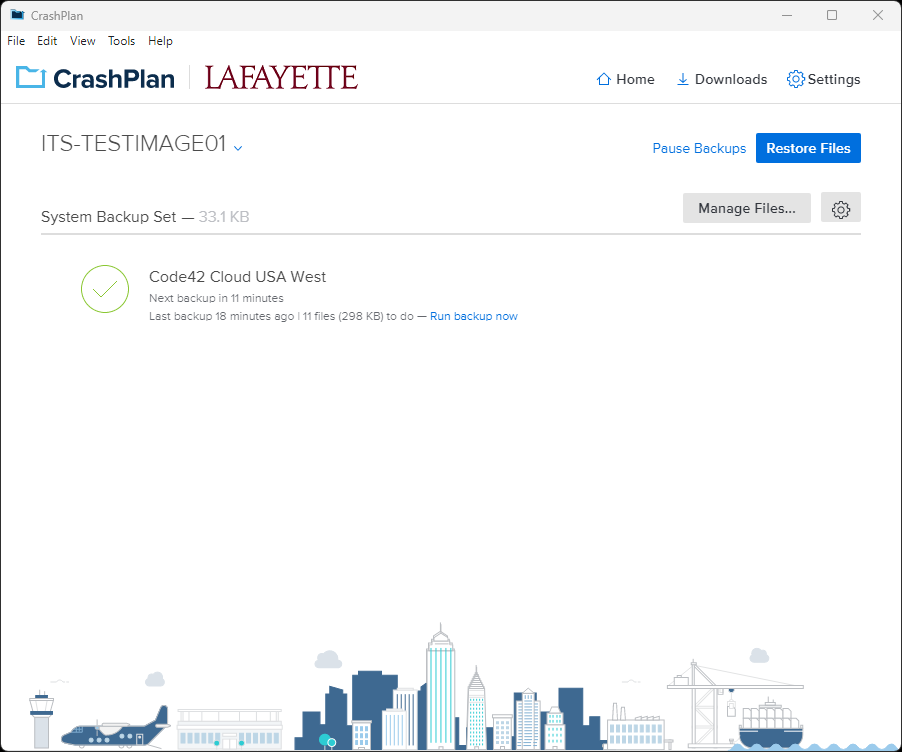Click the CrashPlan folder logo

click(x=30, y=78)
